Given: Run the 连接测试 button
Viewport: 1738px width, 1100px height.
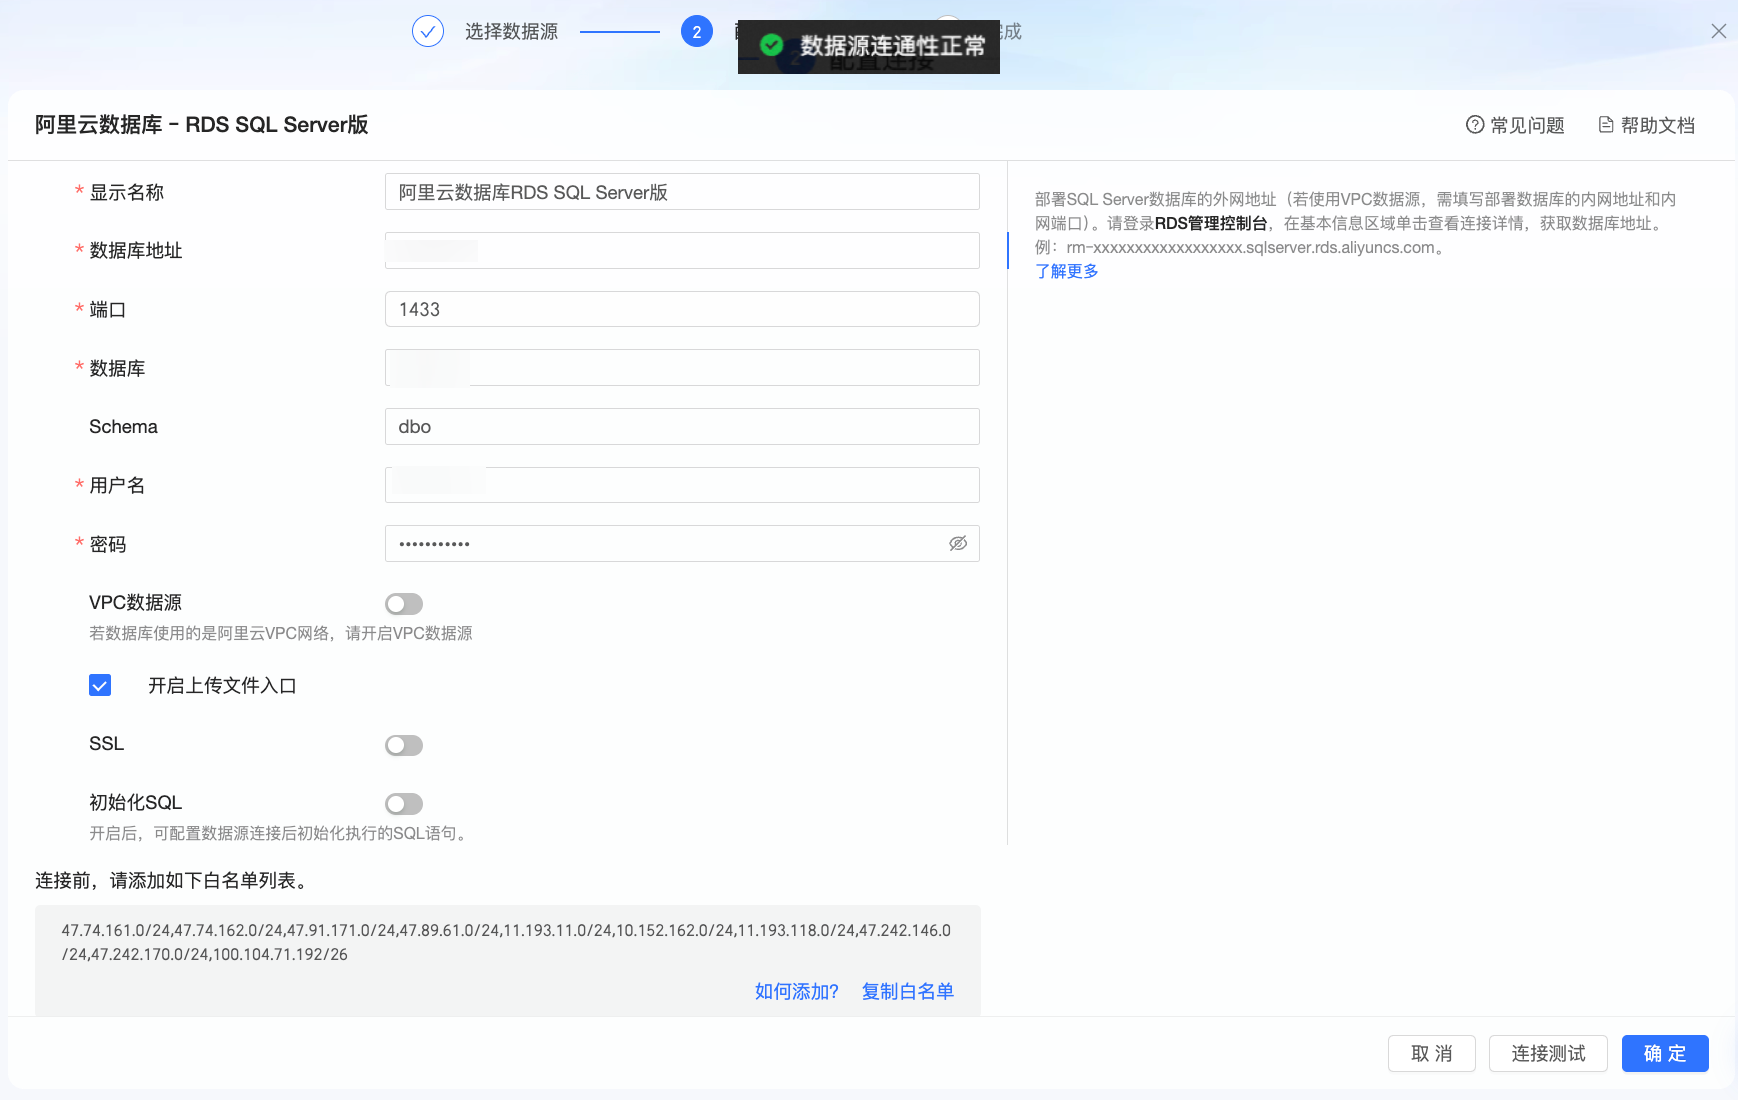Looking at the screenshot, I should click(1548, 1053).
